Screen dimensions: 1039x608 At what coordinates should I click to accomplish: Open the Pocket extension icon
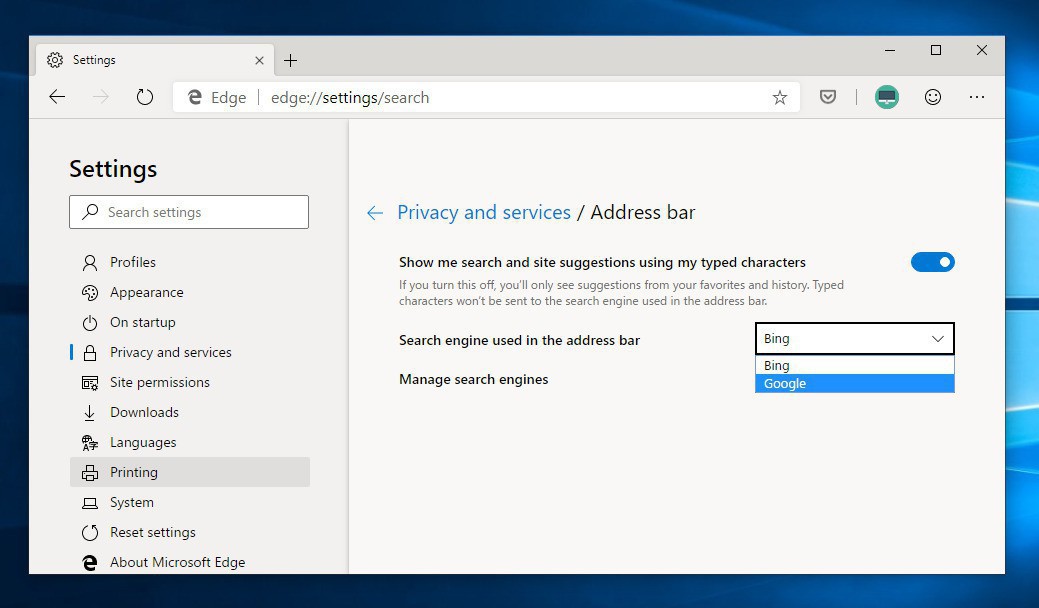point(828,97)
